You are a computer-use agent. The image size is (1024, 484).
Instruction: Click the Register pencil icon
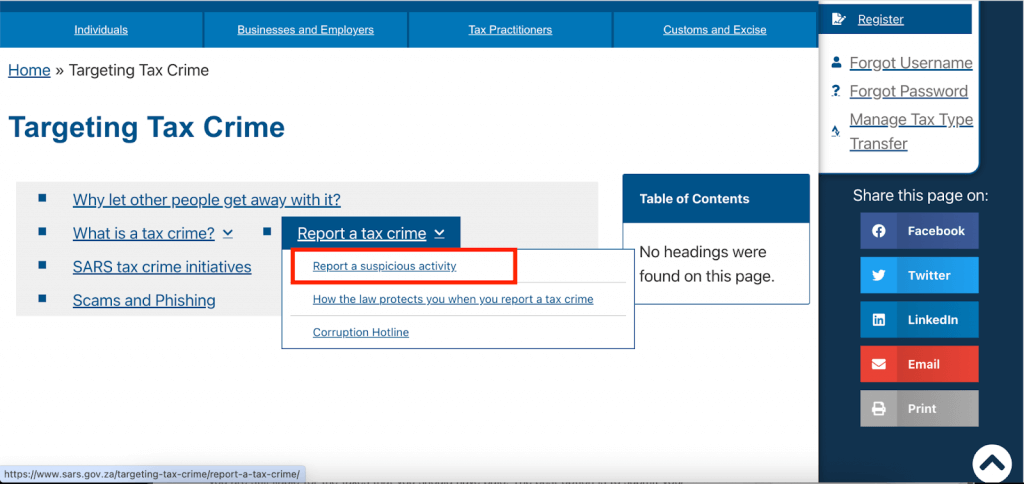(x=838, y=19)
